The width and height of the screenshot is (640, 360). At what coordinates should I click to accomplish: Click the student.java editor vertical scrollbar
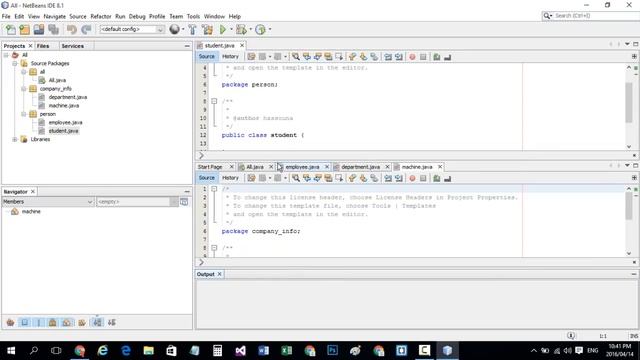click(x=629, y=103)
